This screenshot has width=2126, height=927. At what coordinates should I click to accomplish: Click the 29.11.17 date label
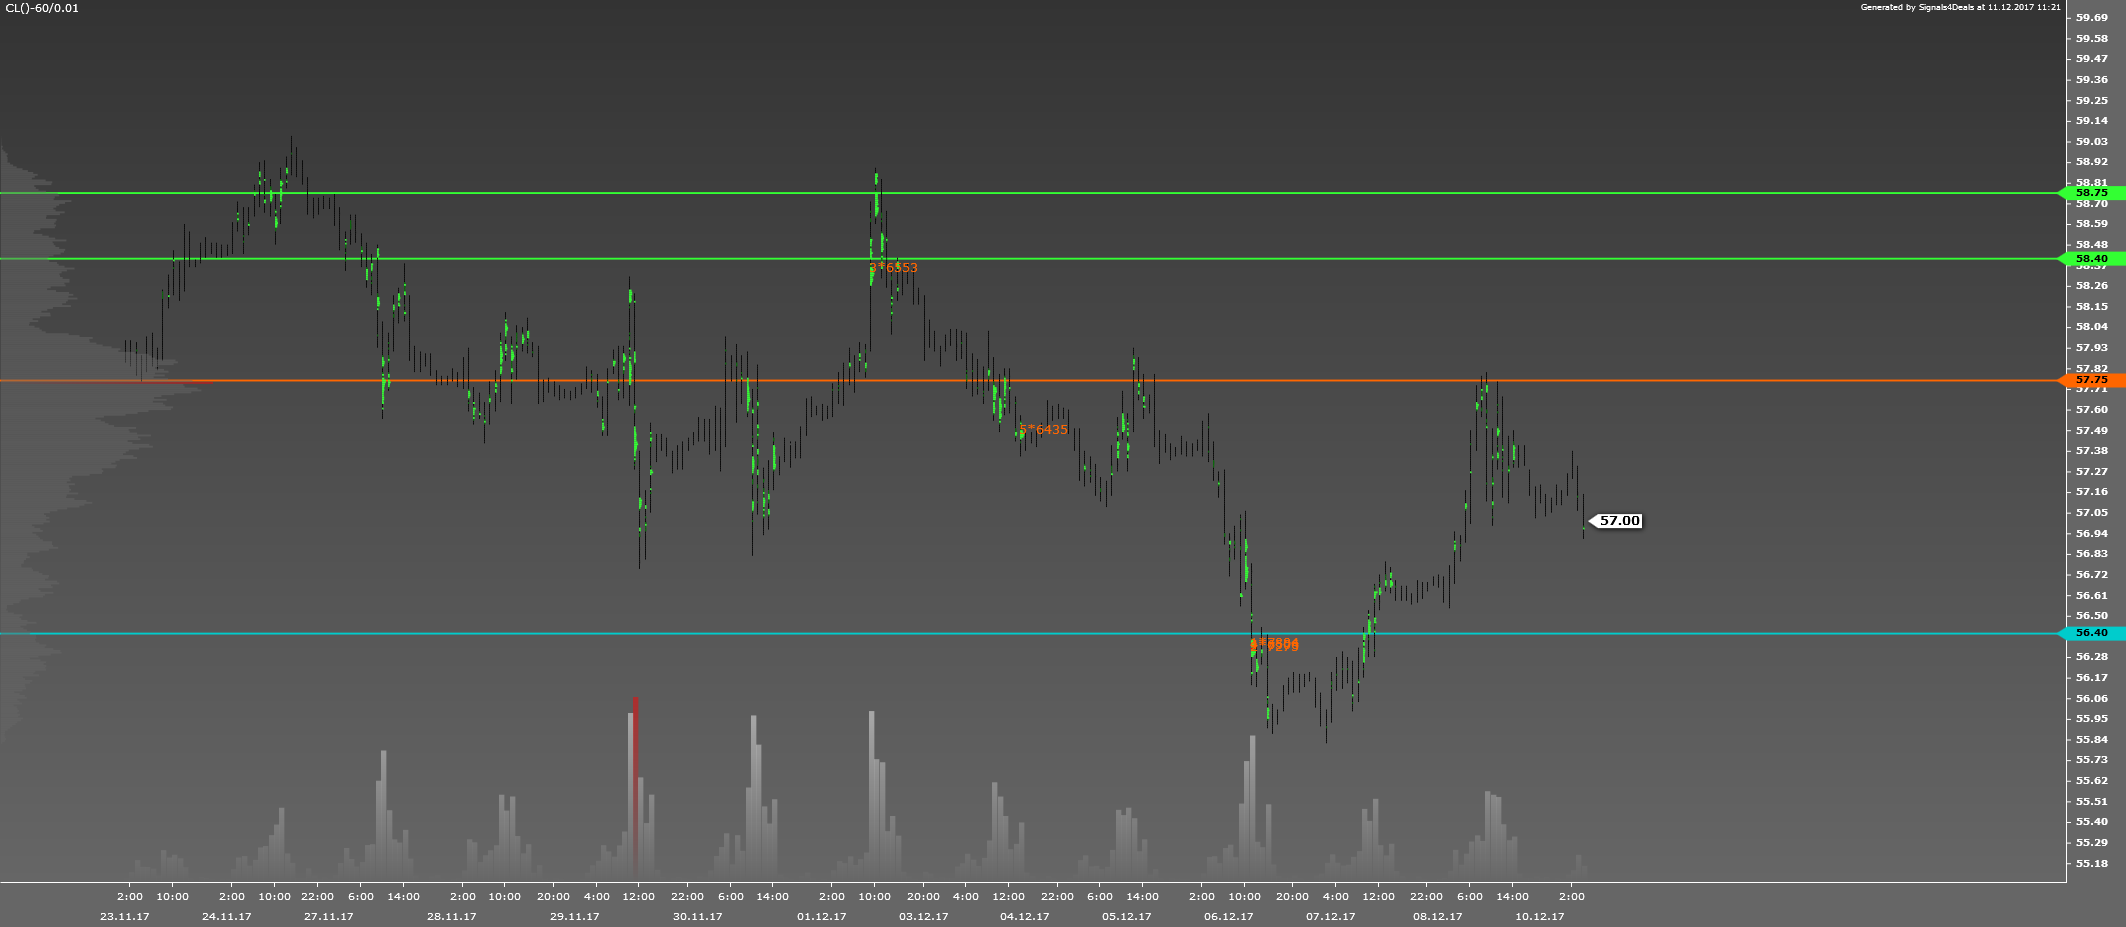pyautogui.click(x=574, y=917)
